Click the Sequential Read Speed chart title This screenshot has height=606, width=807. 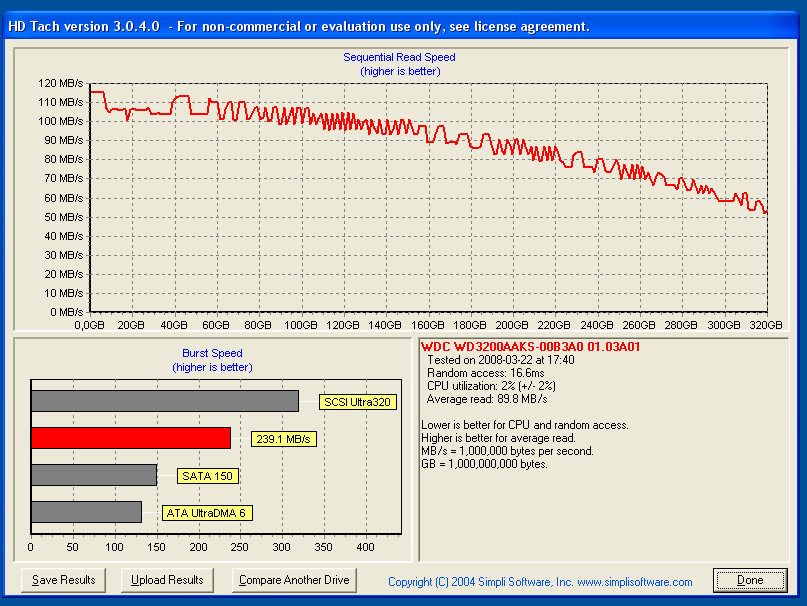[x=399, y=58]
